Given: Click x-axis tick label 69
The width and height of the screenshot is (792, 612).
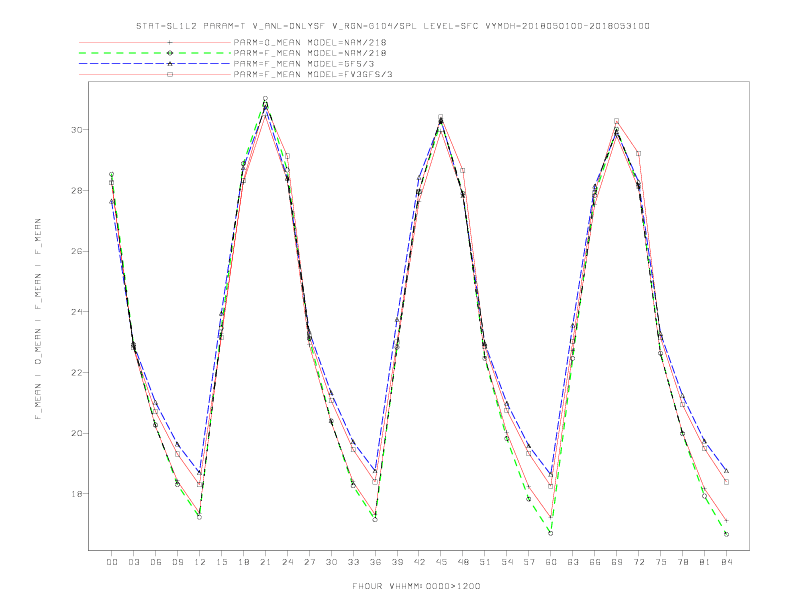Looking at the screenshot, I should click(x=617, y=562).
